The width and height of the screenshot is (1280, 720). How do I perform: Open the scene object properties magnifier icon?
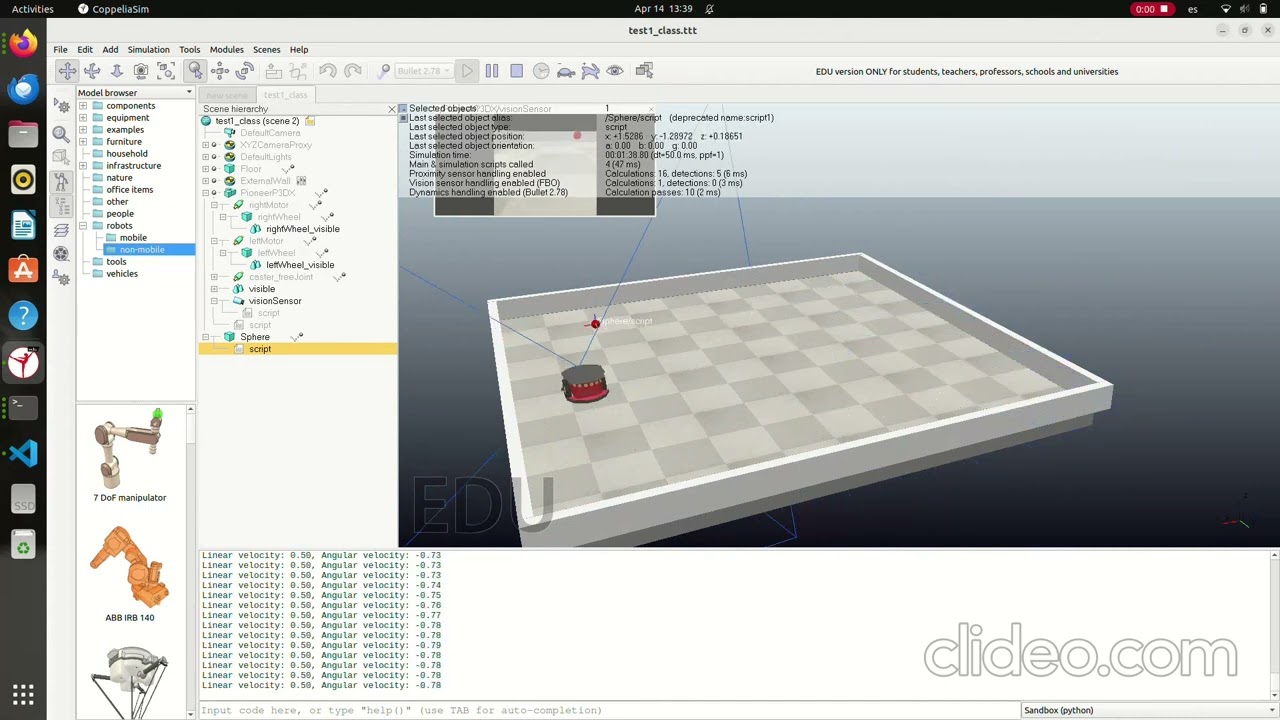[x=61, y=133]
